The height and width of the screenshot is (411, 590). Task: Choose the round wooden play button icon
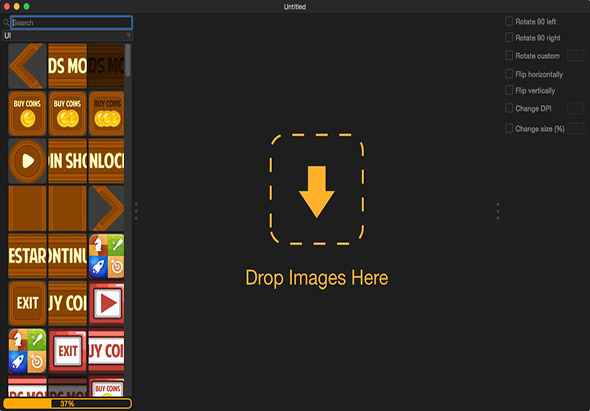point(27,161)
